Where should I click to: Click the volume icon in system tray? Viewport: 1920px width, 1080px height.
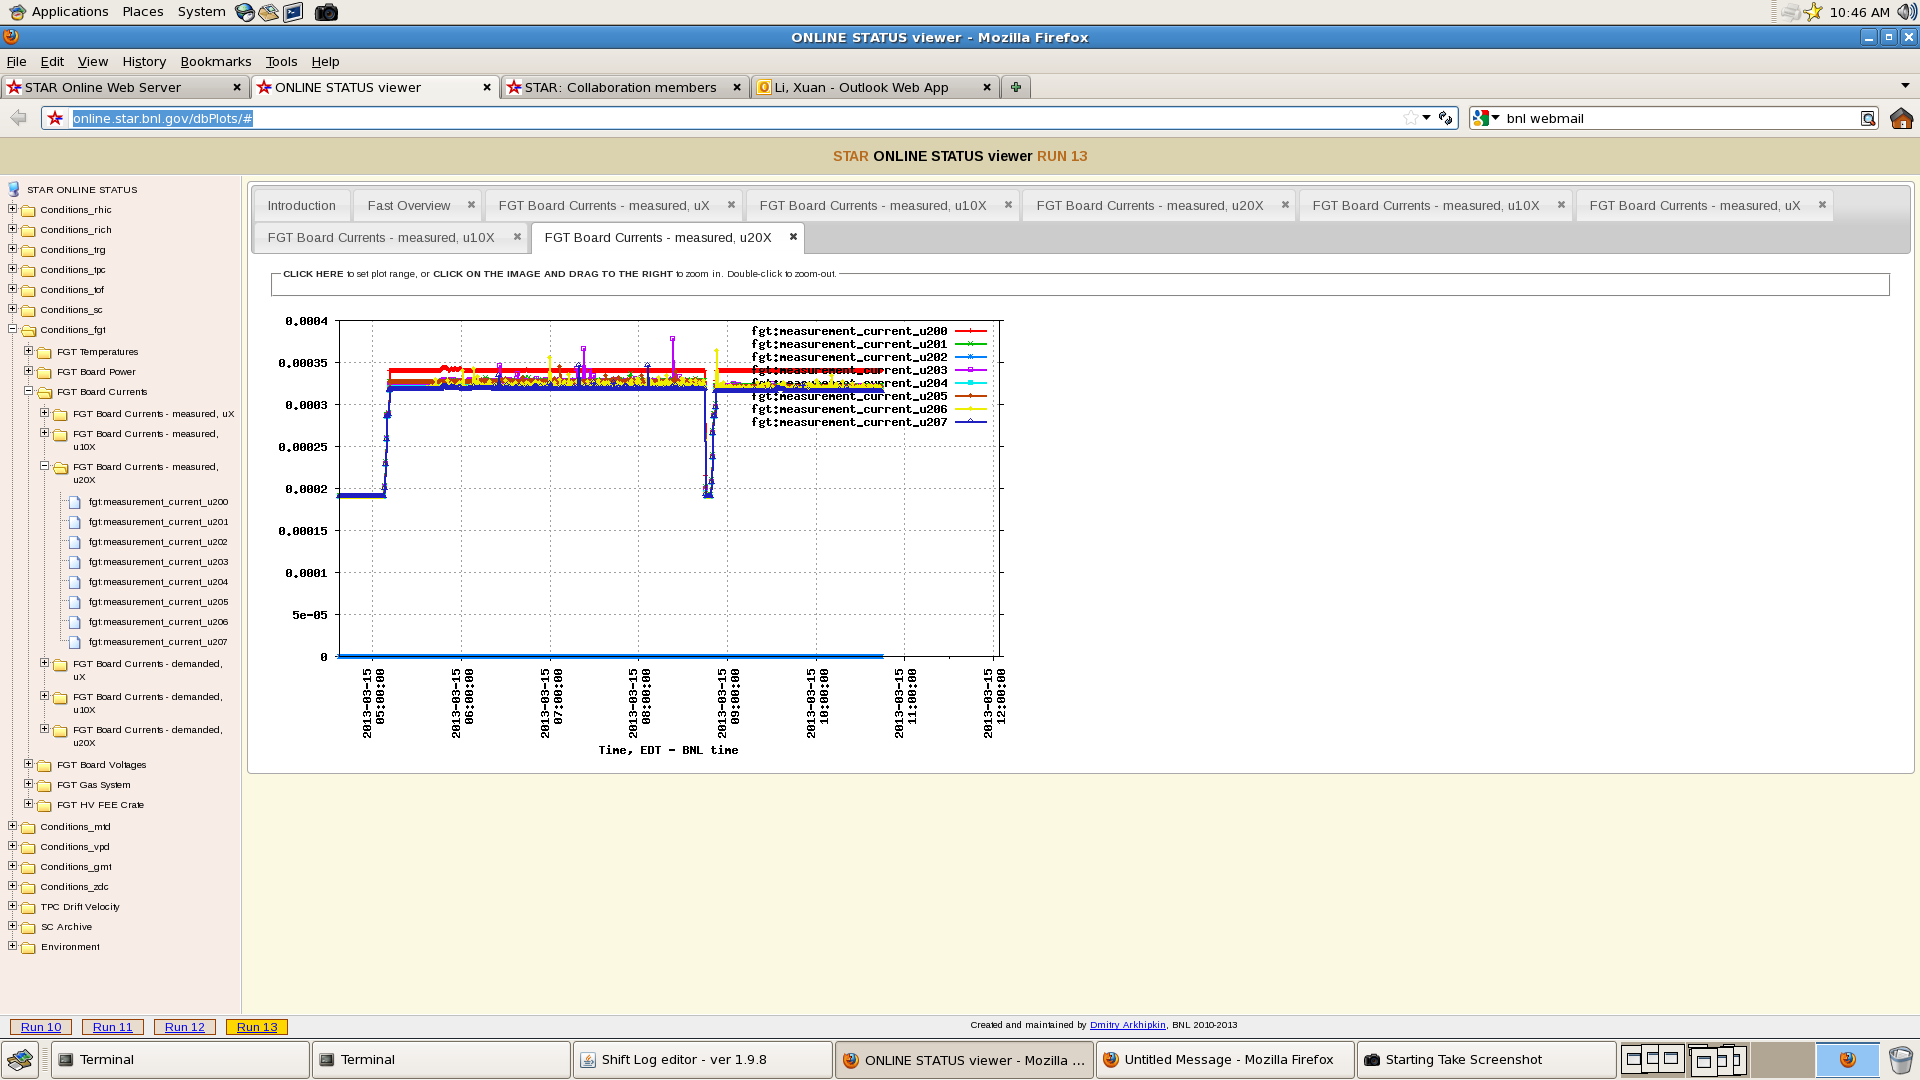coord(1906,12)
